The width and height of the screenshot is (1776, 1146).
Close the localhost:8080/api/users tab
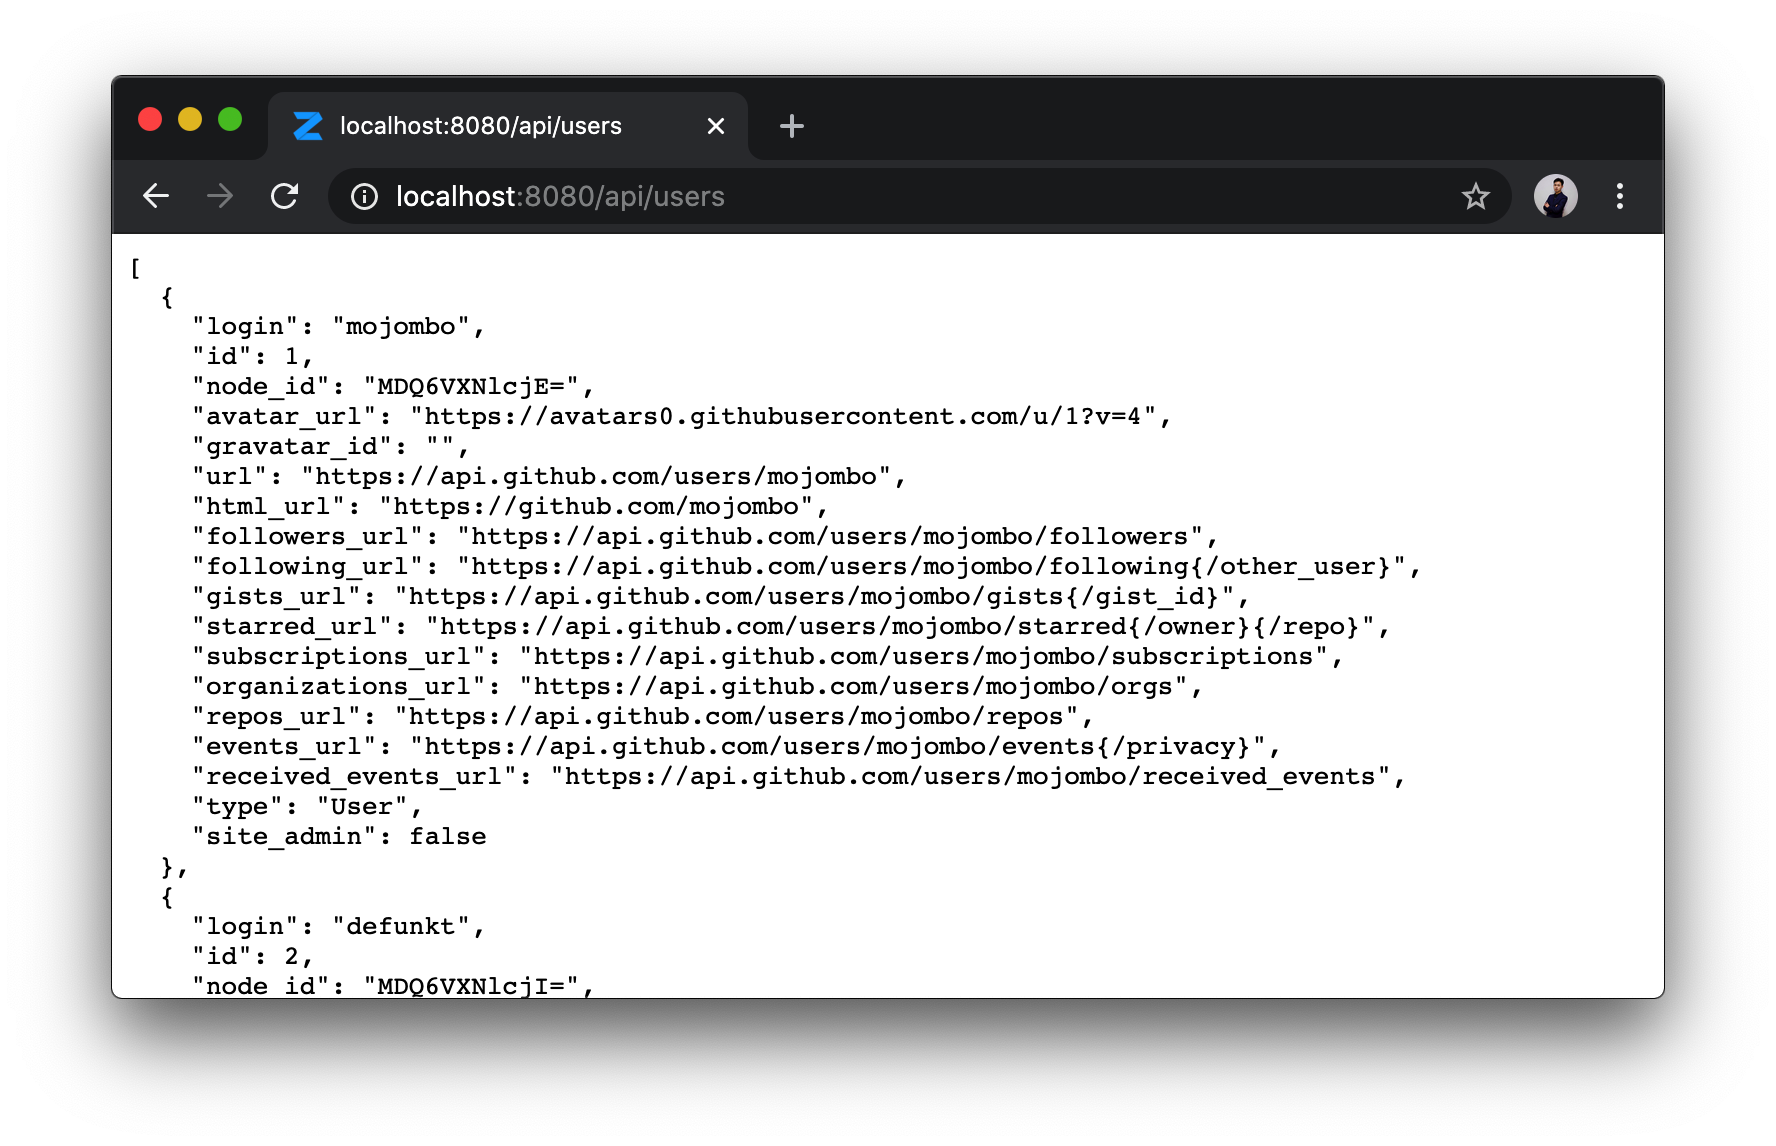[716, 126]
